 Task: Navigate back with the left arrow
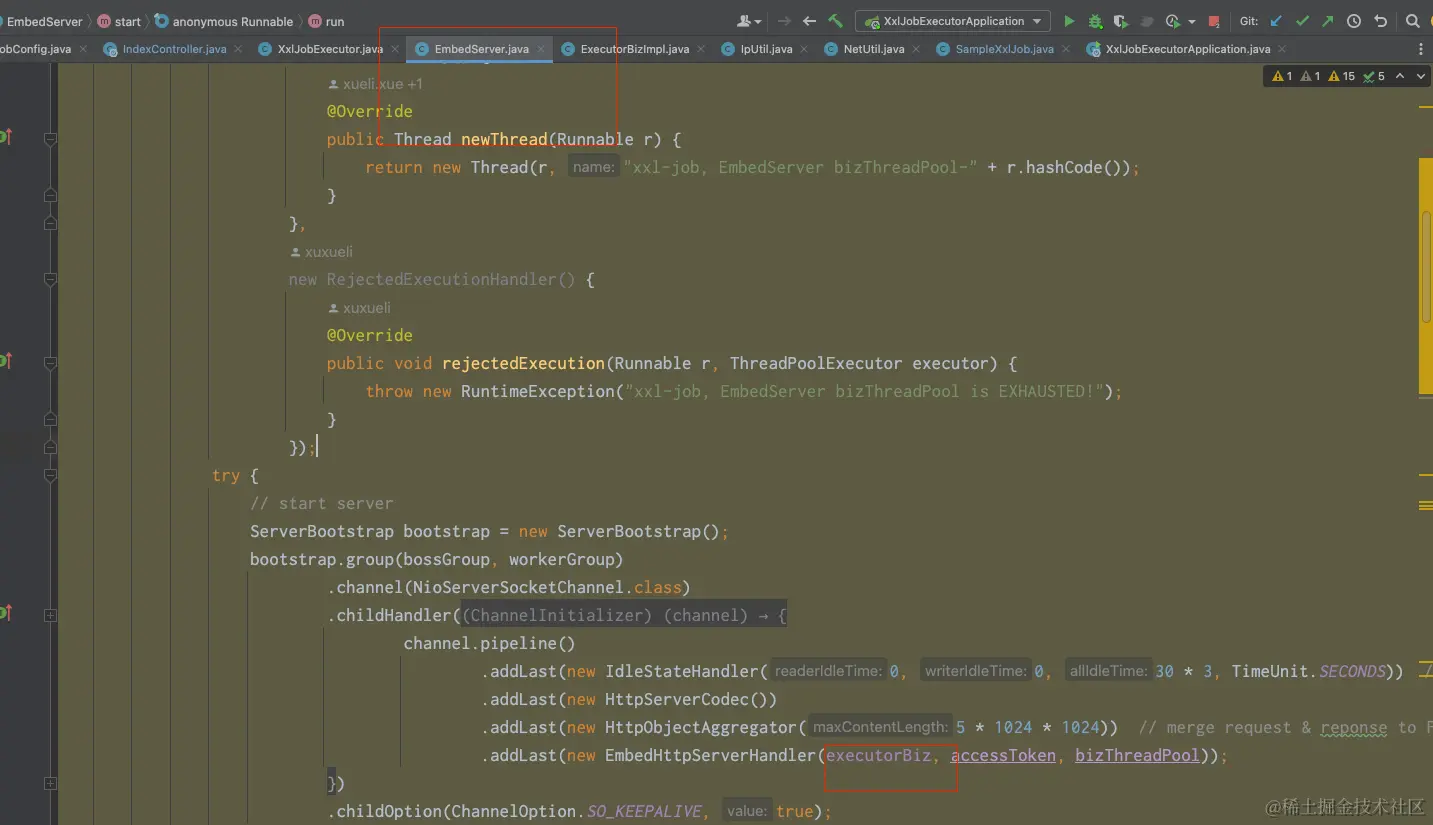coord(810,21)
